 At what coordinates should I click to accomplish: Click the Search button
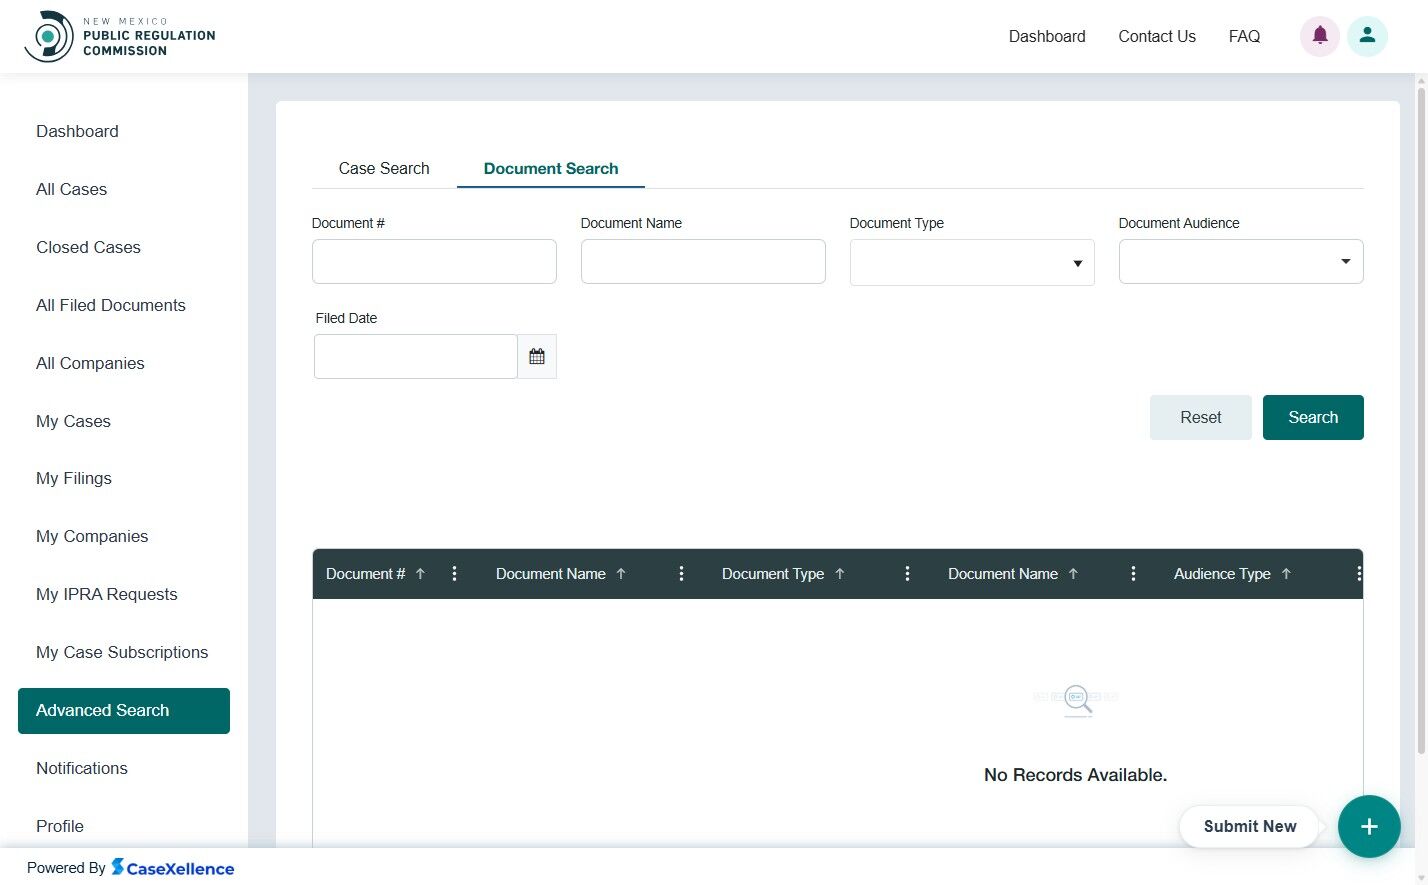[x=1313, y=417]
